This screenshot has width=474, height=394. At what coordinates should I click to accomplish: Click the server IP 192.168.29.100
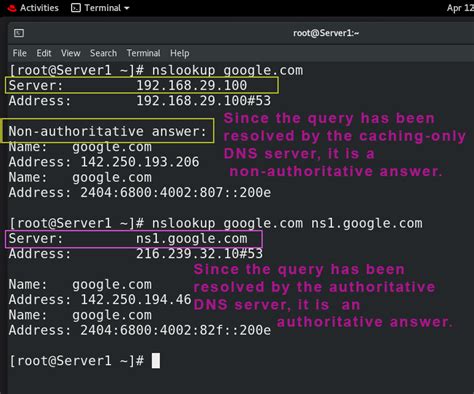click(x=192, y=85)
